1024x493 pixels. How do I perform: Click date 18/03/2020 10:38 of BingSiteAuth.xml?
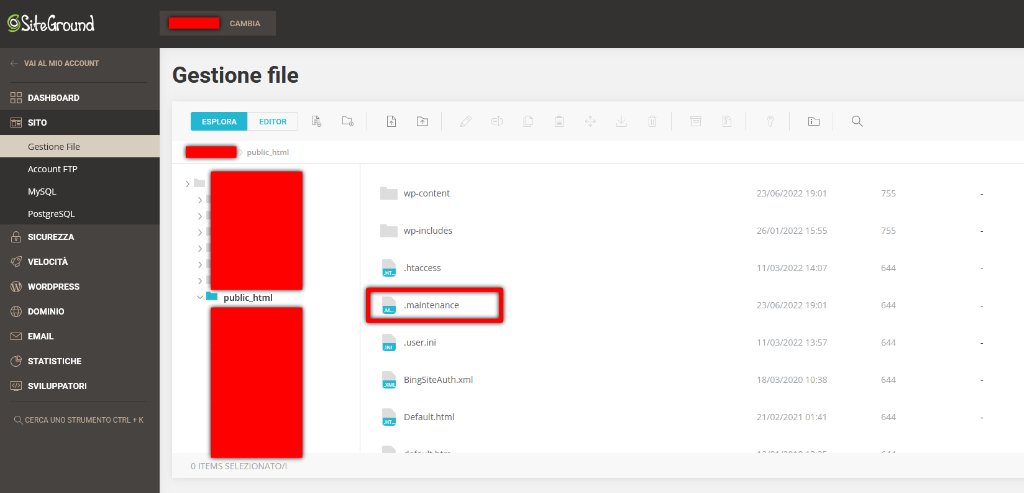792,379
